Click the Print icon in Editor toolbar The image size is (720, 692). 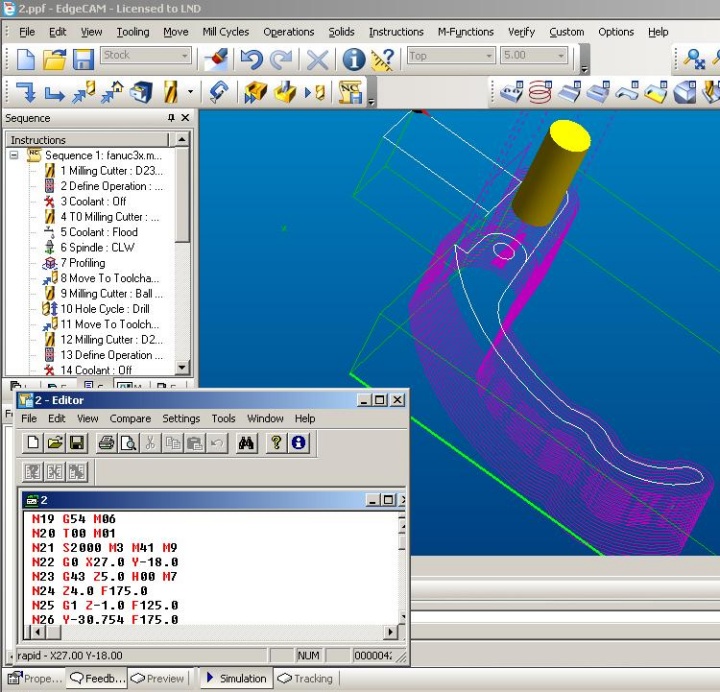coord(106,443)
